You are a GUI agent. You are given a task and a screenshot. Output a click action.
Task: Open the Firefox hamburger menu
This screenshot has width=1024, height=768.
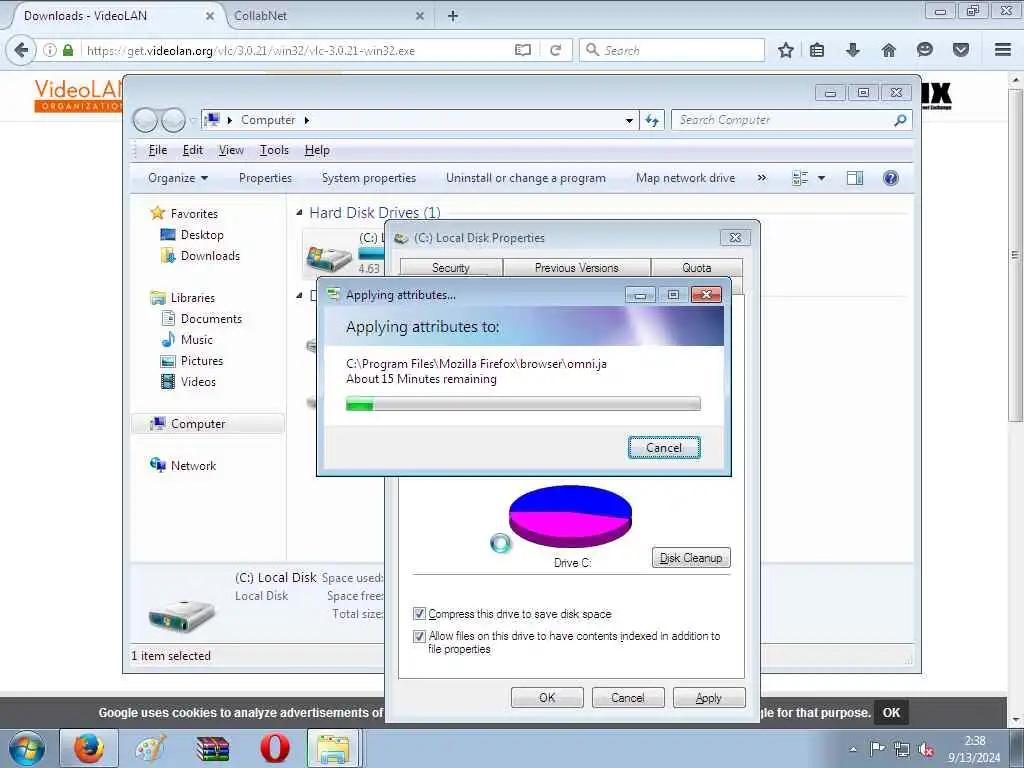(1003, 50)
